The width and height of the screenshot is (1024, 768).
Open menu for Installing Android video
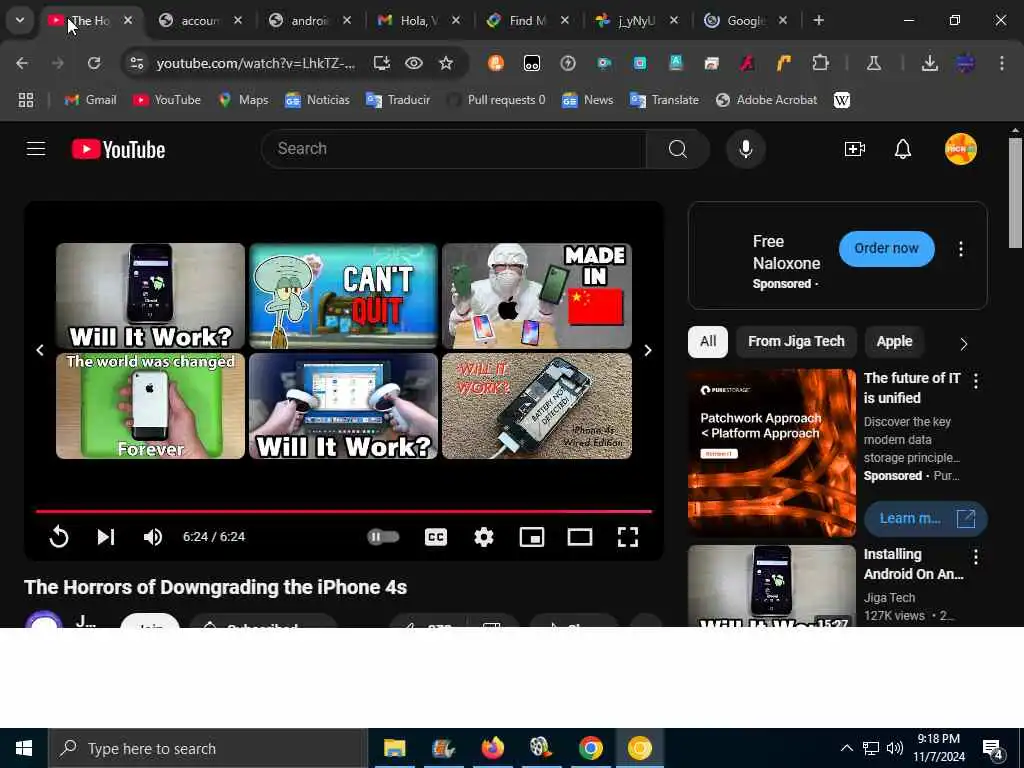[x=976, y=556]
